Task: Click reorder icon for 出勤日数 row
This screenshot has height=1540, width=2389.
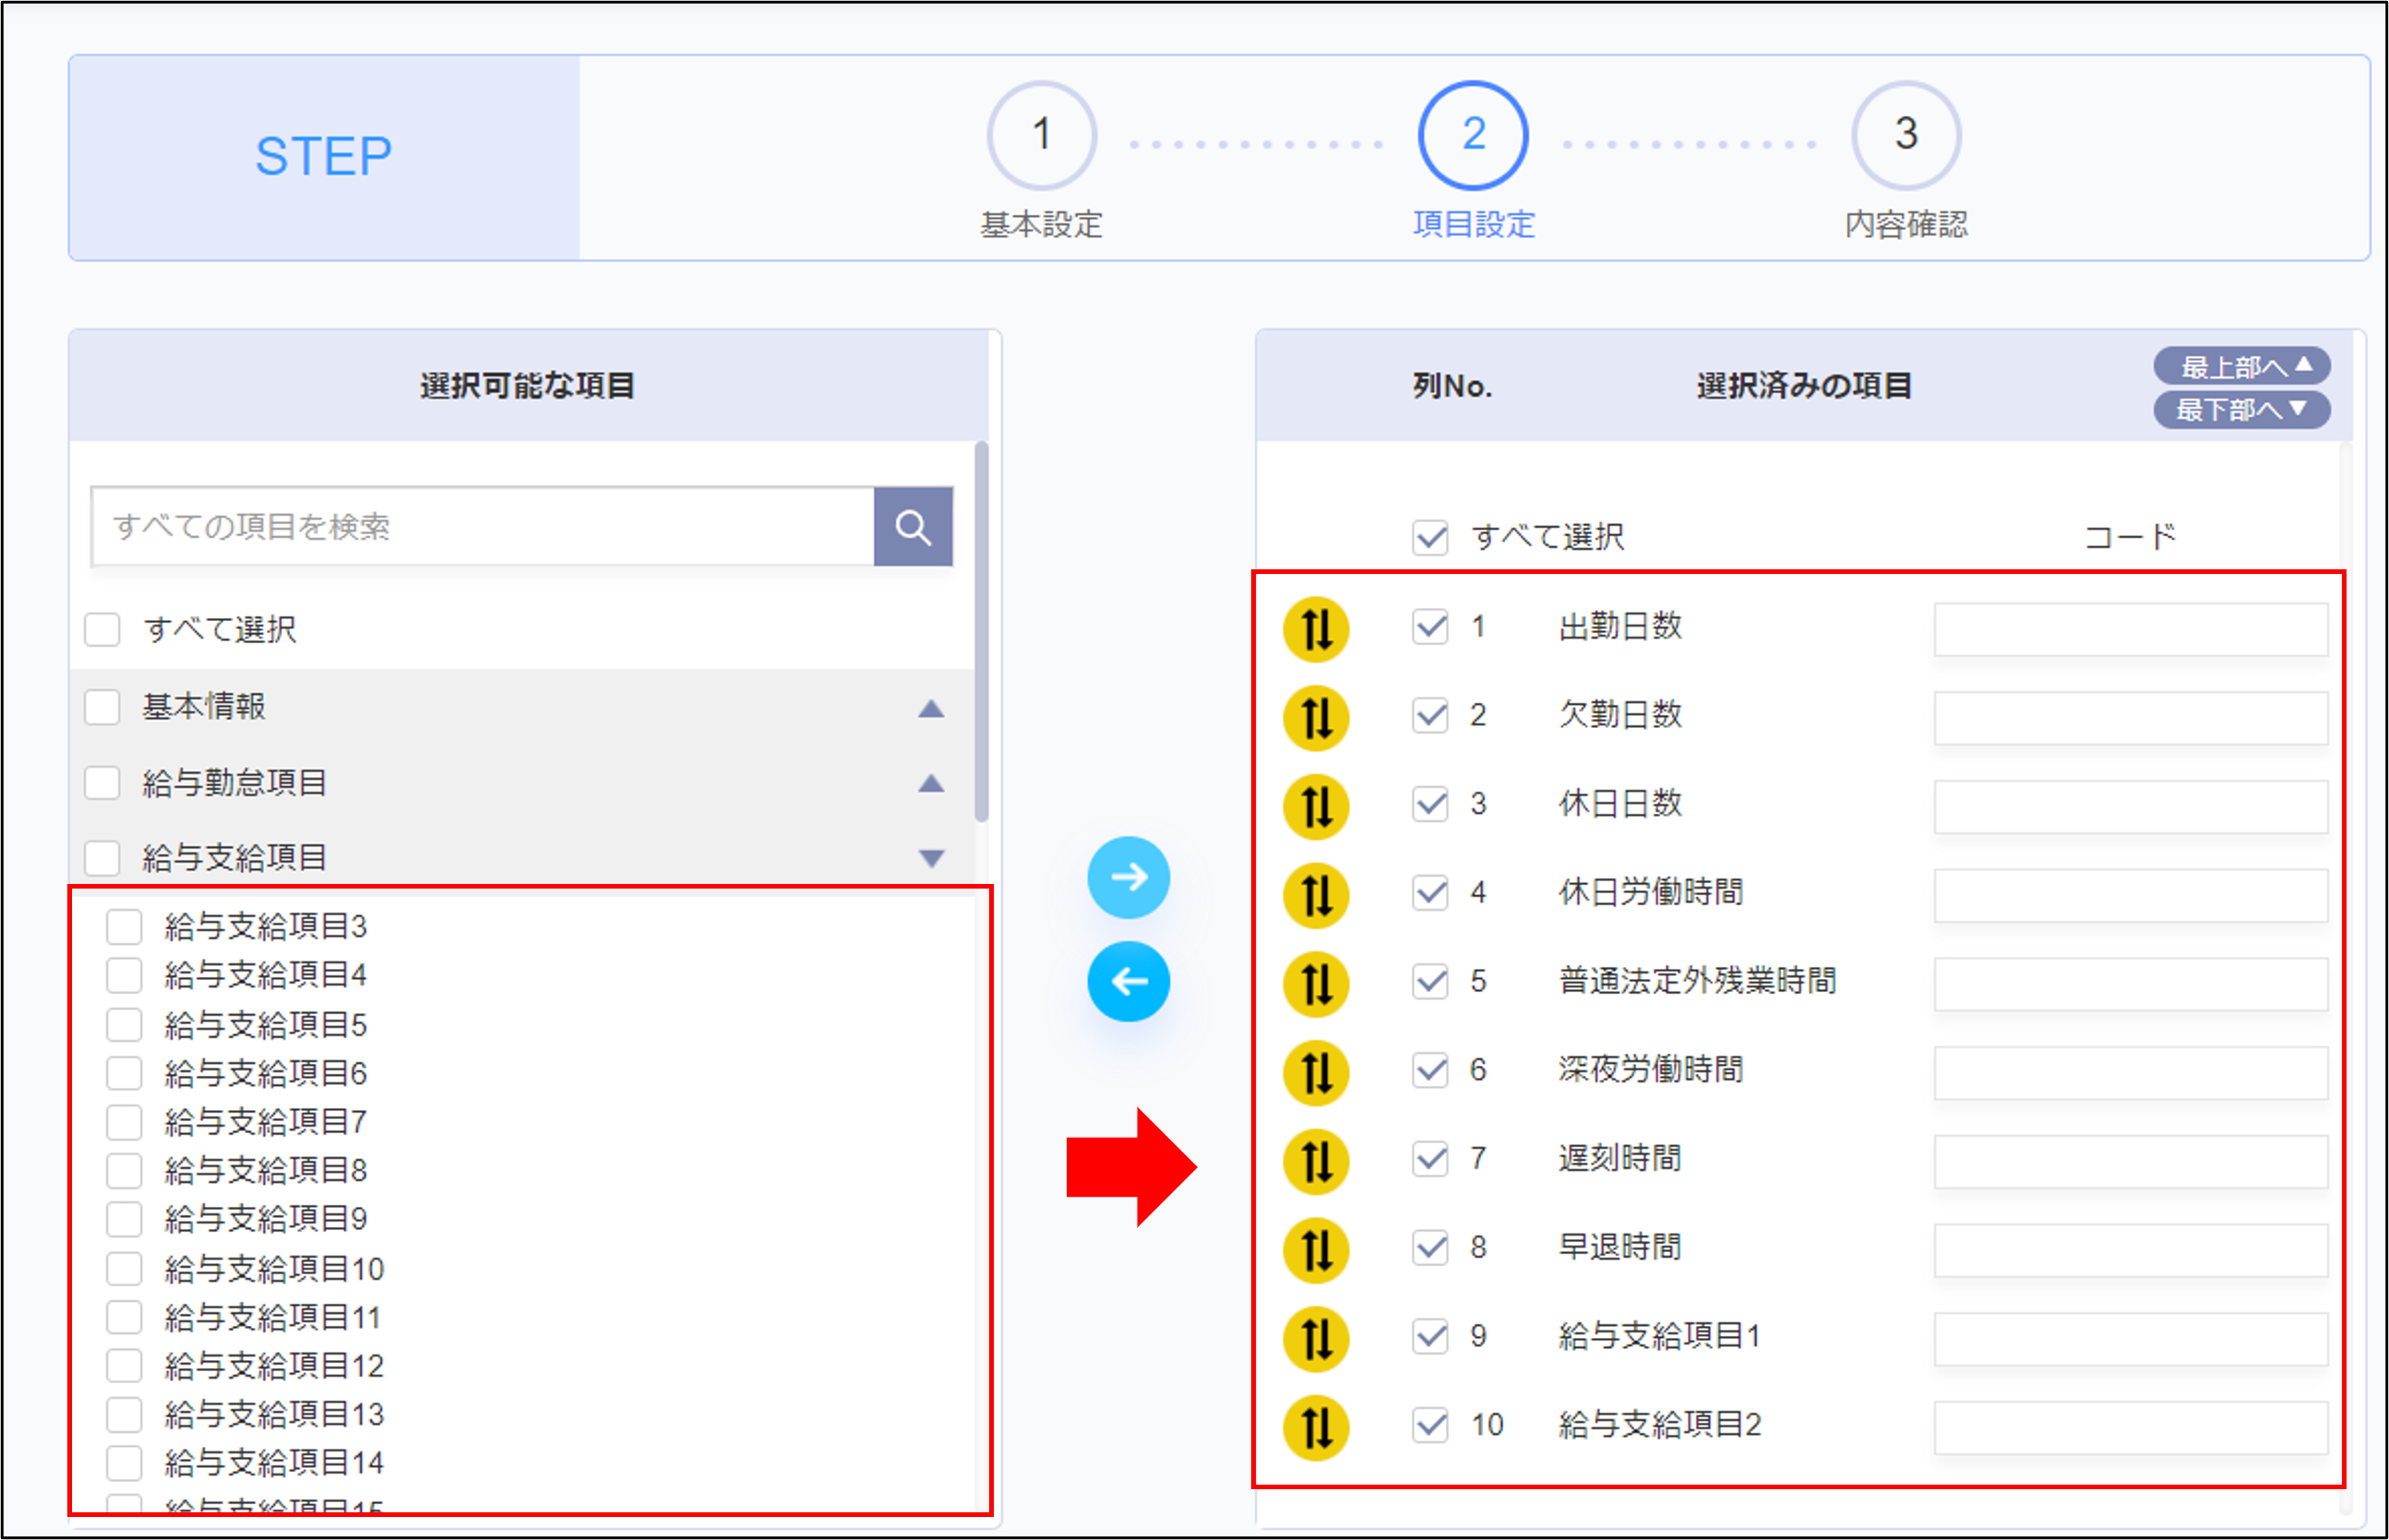Action: [x=1315, y=629]
